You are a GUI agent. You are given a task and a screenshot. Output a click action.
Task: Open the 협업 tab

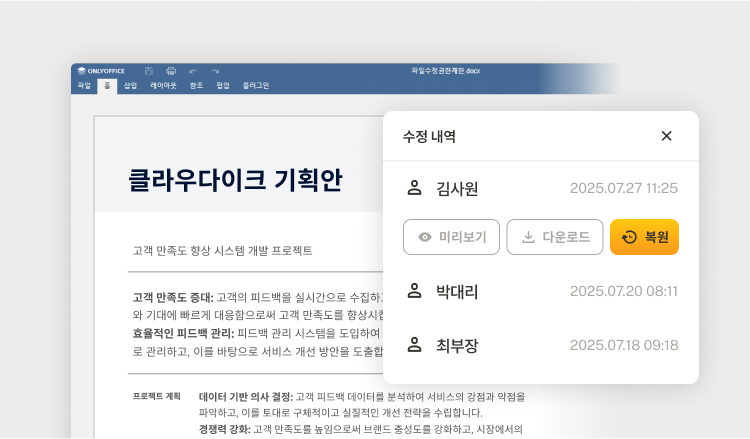[x=223, y=86]
